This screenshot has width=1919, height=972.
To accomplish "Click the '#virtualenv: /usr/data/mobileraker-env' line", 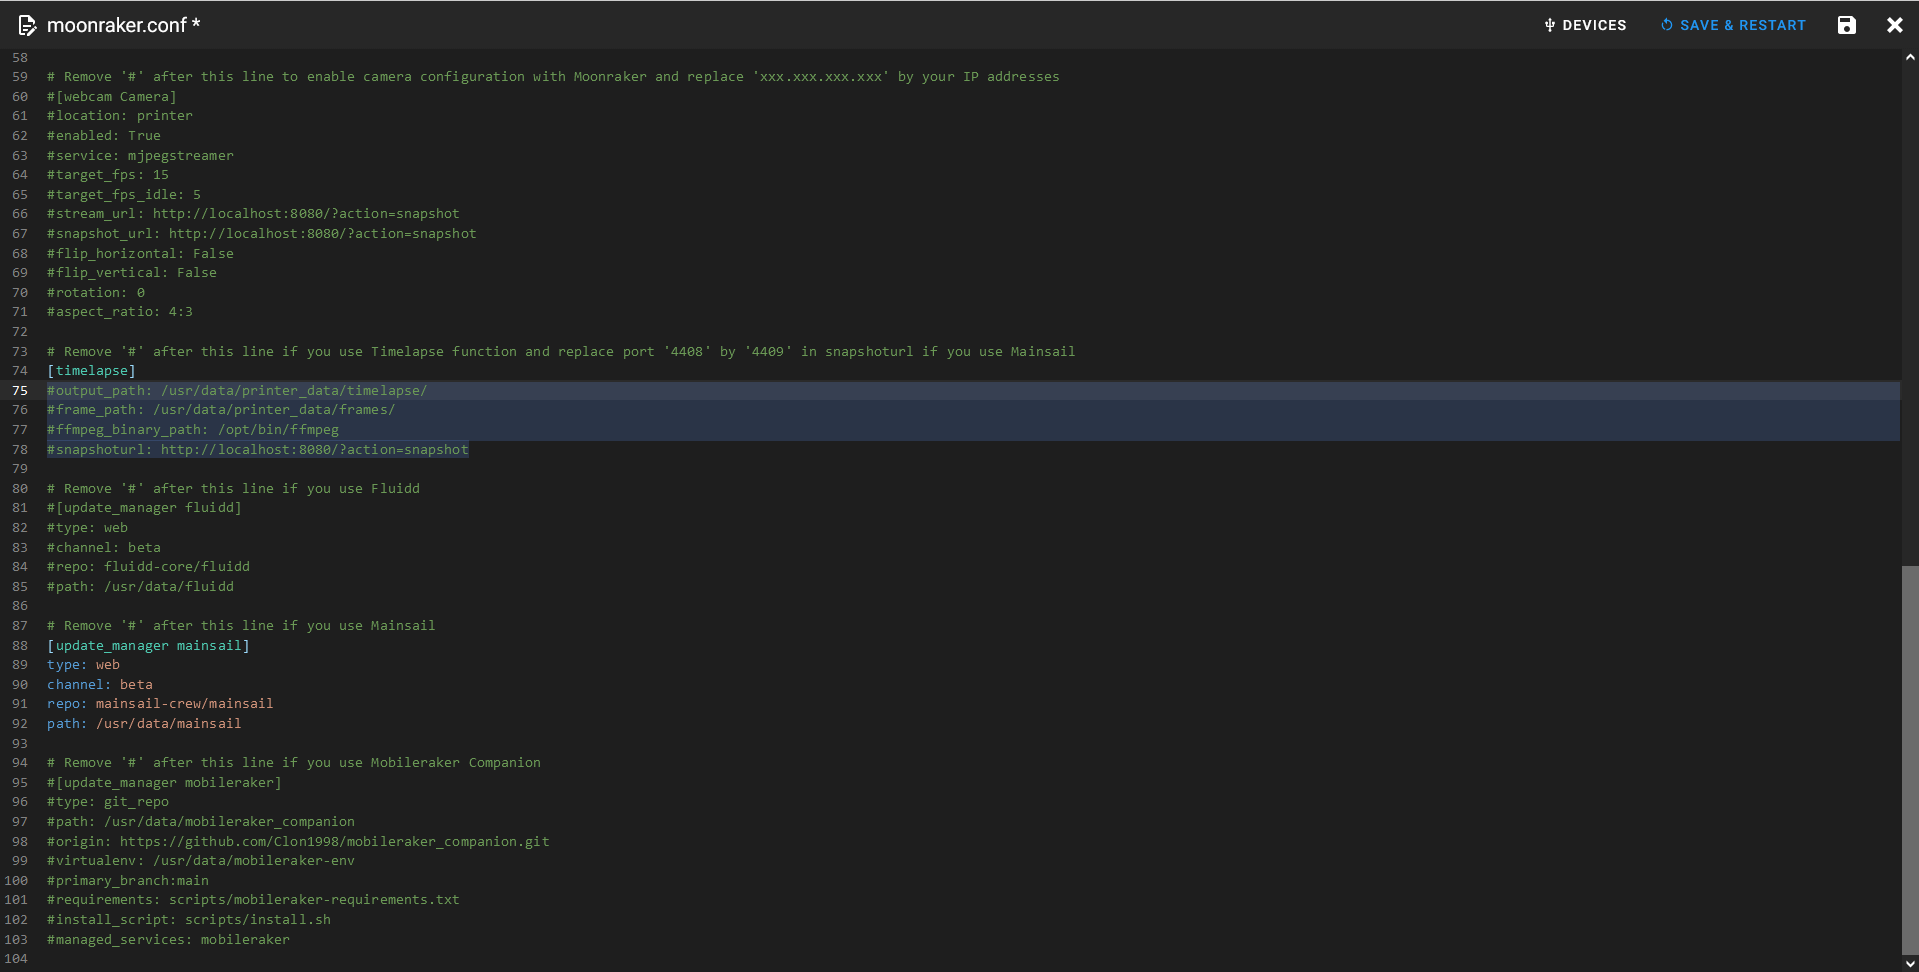I will (201, 861).
